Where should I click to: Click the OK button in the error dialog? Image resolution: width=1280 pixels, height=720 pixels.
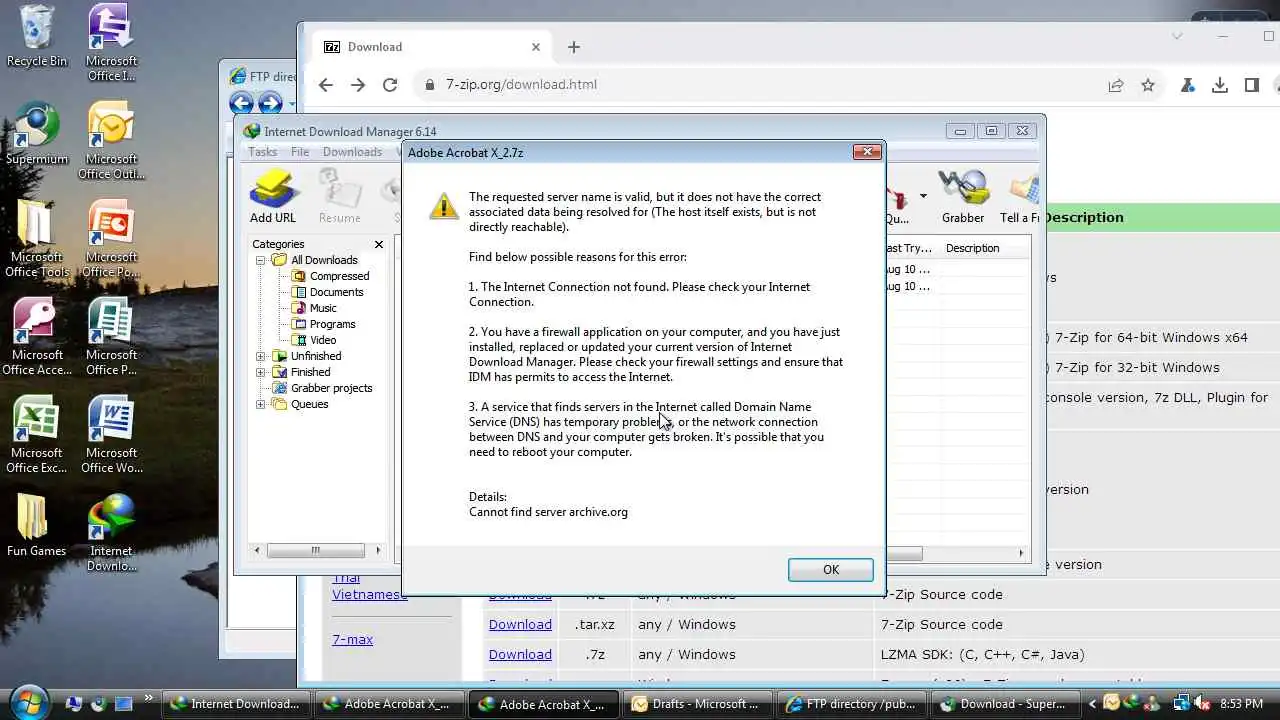tap(830, 569)
